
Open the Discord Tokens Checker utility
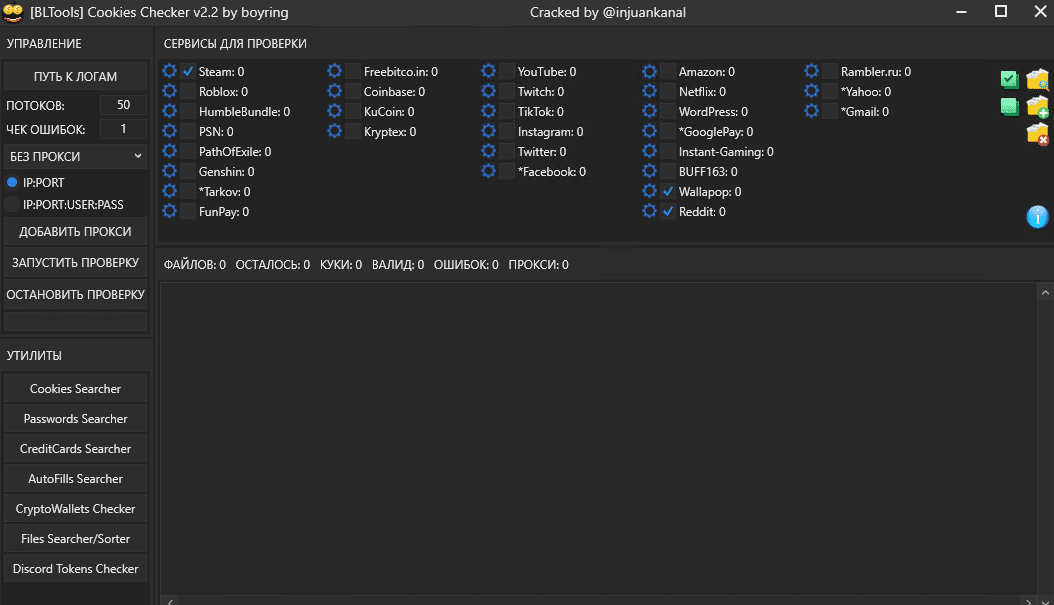click(x=75, y=569)
